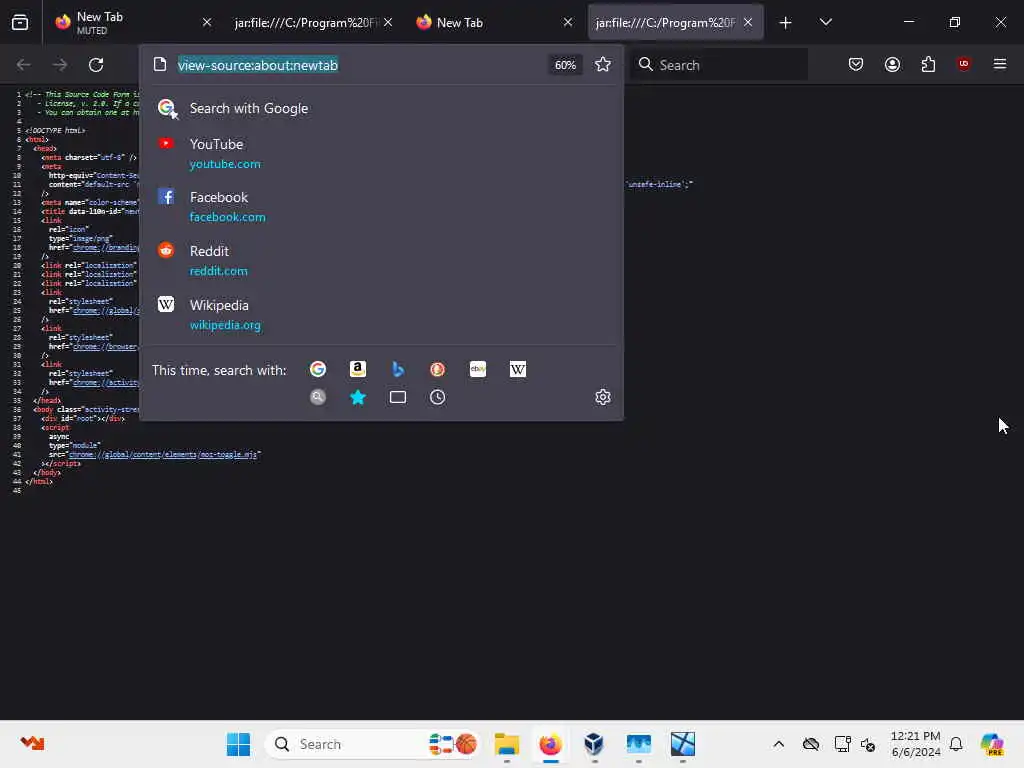Open the Extensions puzzle icon
This screenshot has width=1024, height=768.
click(x=928, y=64)
